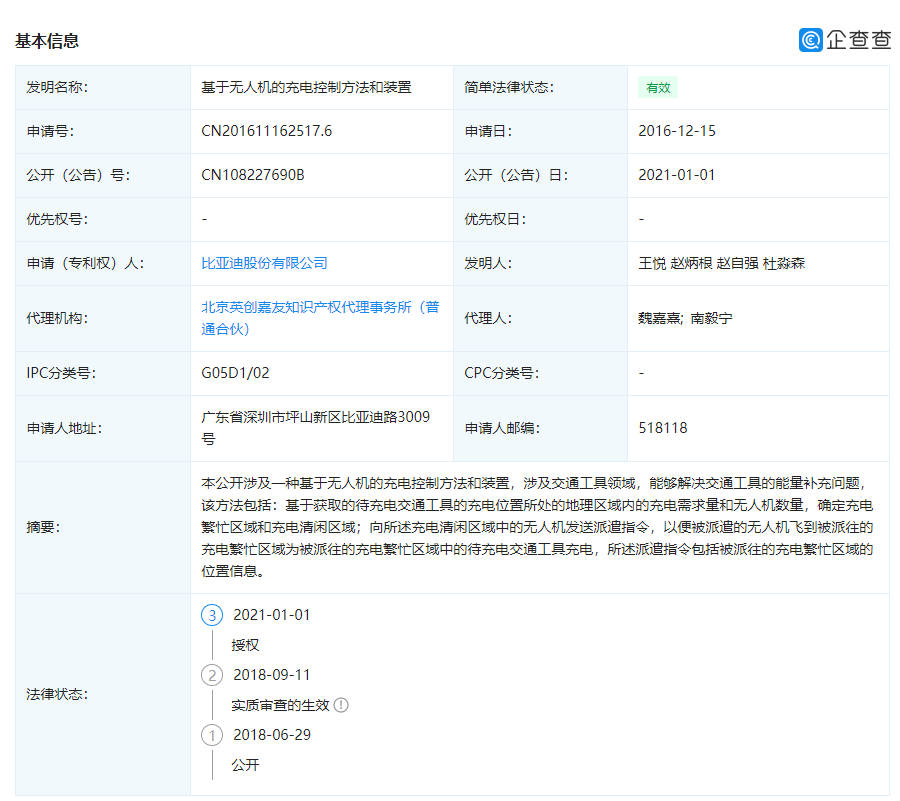Click the 发明名称 row label
The height and width of the screenshot is (801, 900).
(x=60, y=87)
